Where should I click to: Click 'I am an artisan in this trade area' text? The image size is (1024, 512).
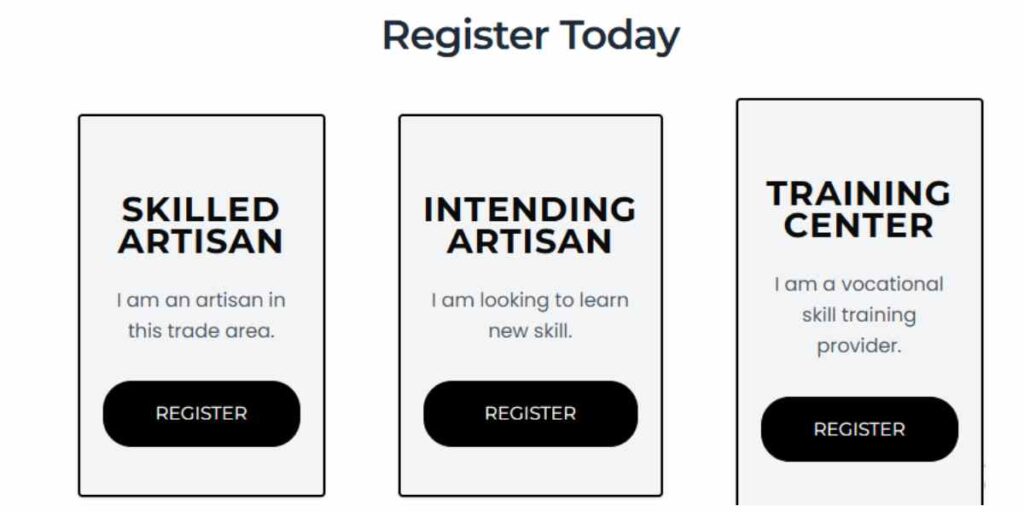coord(201,315)
